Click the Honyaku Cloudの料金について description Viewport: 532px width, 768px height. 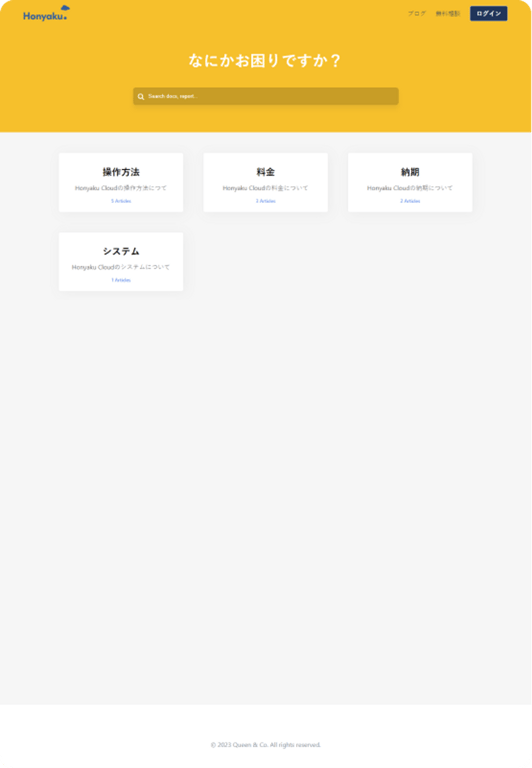(266, 188)
